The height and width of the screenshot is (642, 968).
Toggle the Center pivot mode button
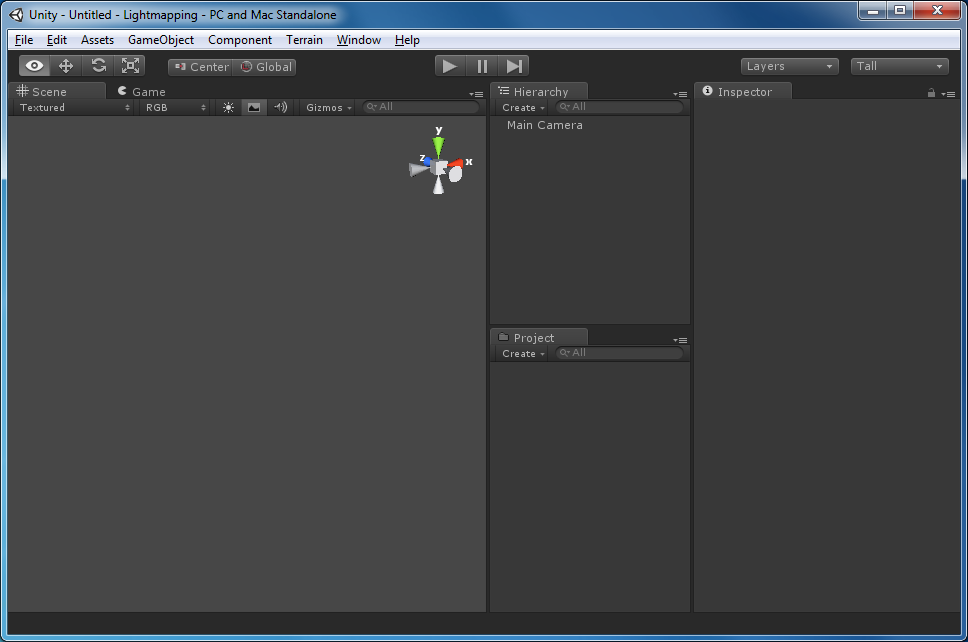(x=201, y=67)
